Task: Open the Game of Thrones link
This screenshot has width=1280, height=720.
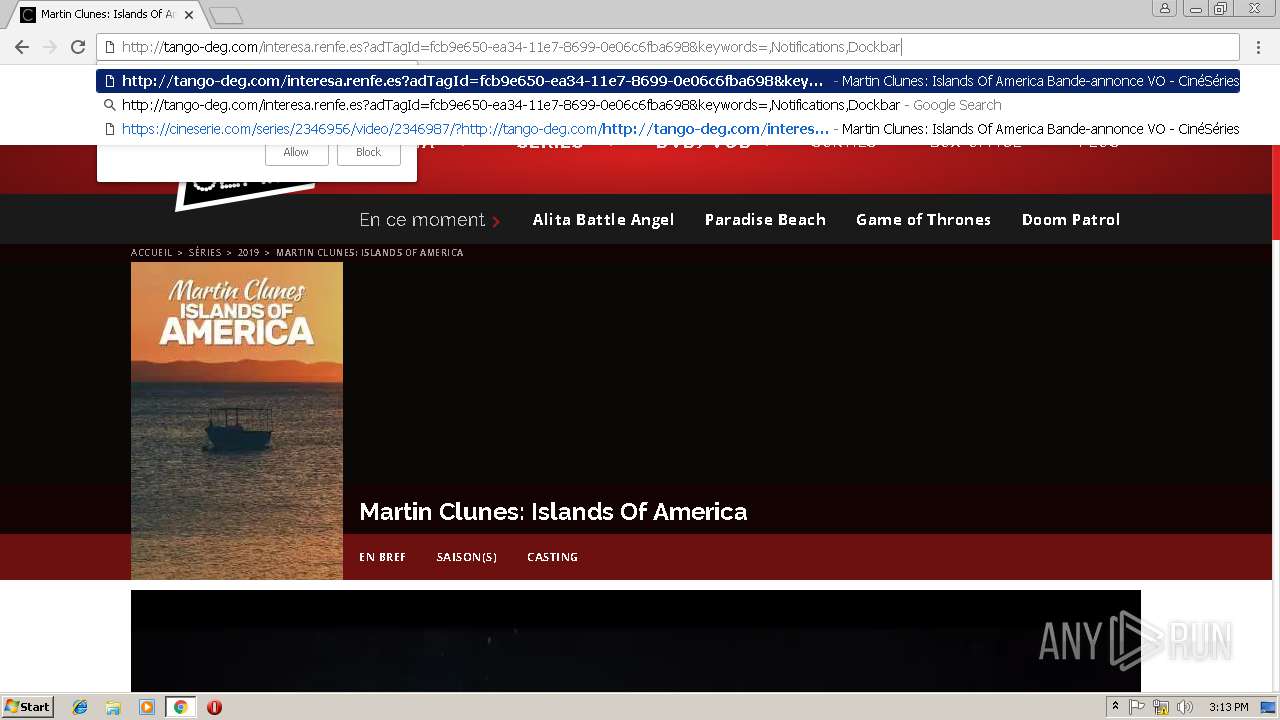Action: tap(923, 220)
